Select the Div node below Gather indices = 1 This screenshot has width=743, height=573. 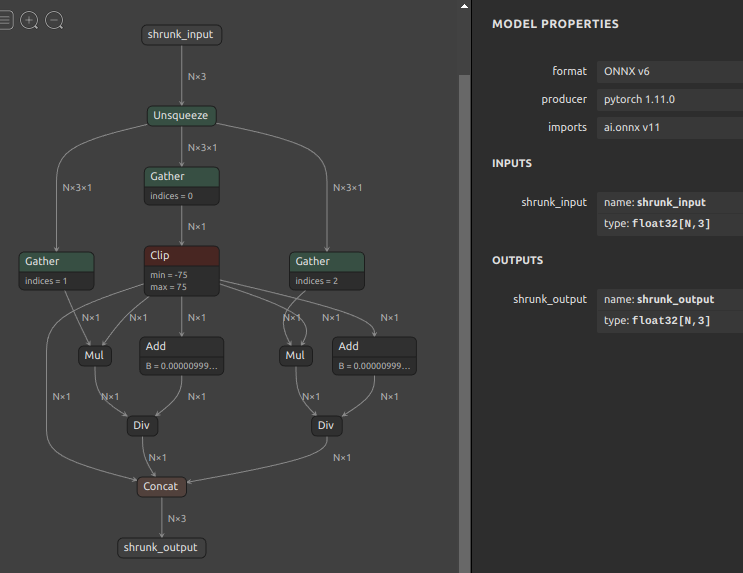coord(142,426)
